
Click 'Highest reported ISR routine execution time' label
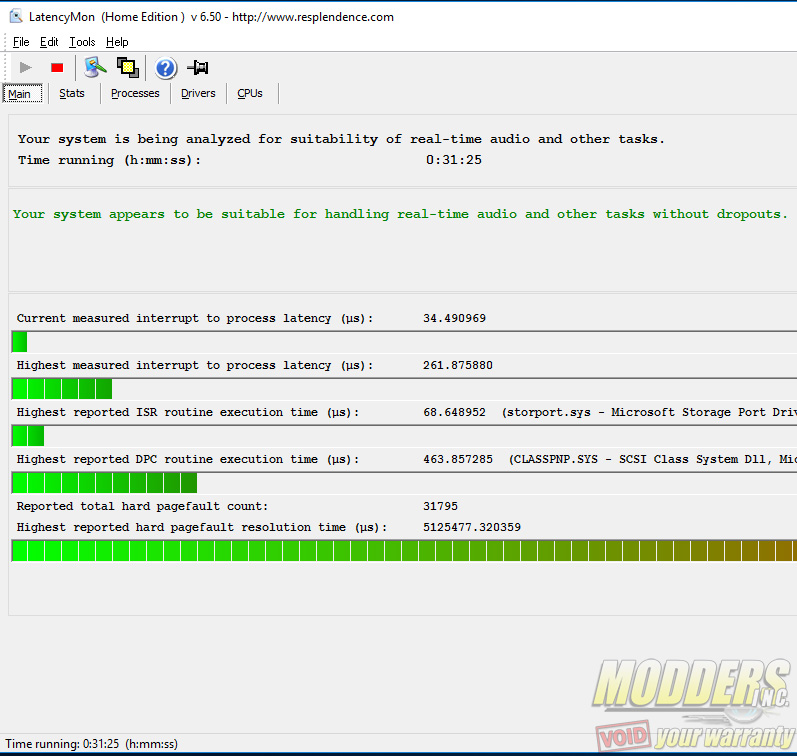pos(188,412)
